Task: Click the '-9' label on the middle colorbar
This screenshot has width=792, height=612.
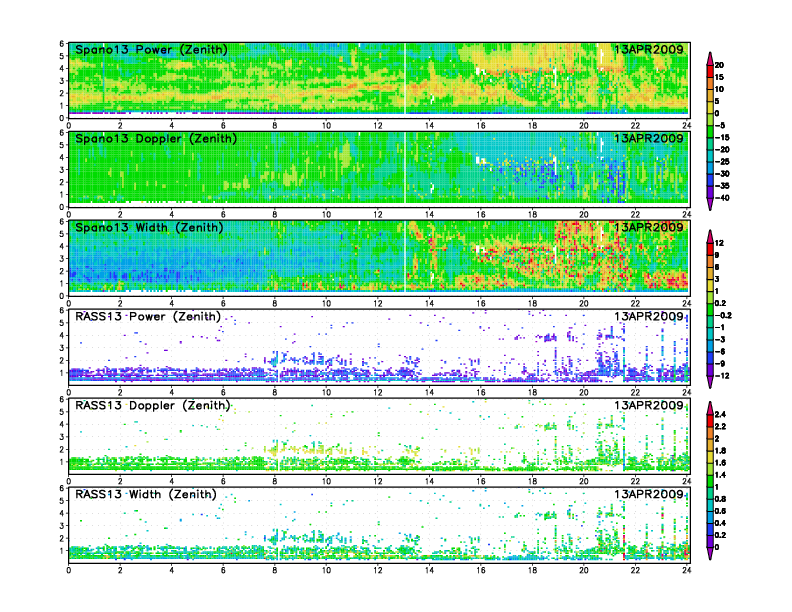Action: click(720, 364)
